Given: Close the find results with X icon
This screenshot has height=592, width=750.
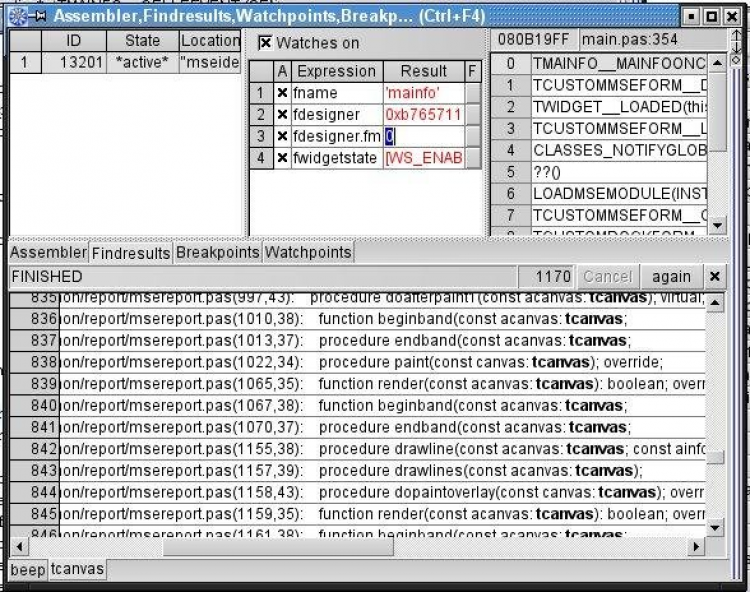Looking at the screenshot, I should point(714,276).
